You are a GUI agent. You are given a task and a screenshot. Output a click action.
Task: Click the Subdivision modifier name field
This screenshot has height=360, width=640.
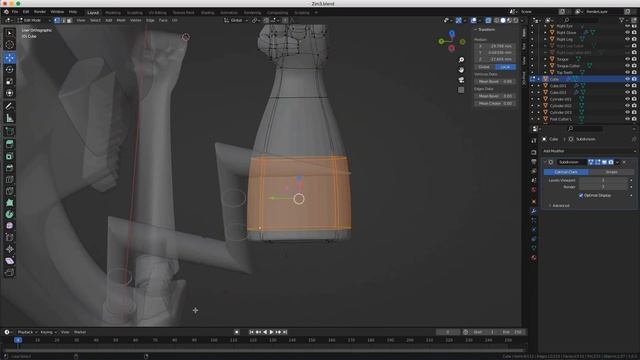[571, 162]
